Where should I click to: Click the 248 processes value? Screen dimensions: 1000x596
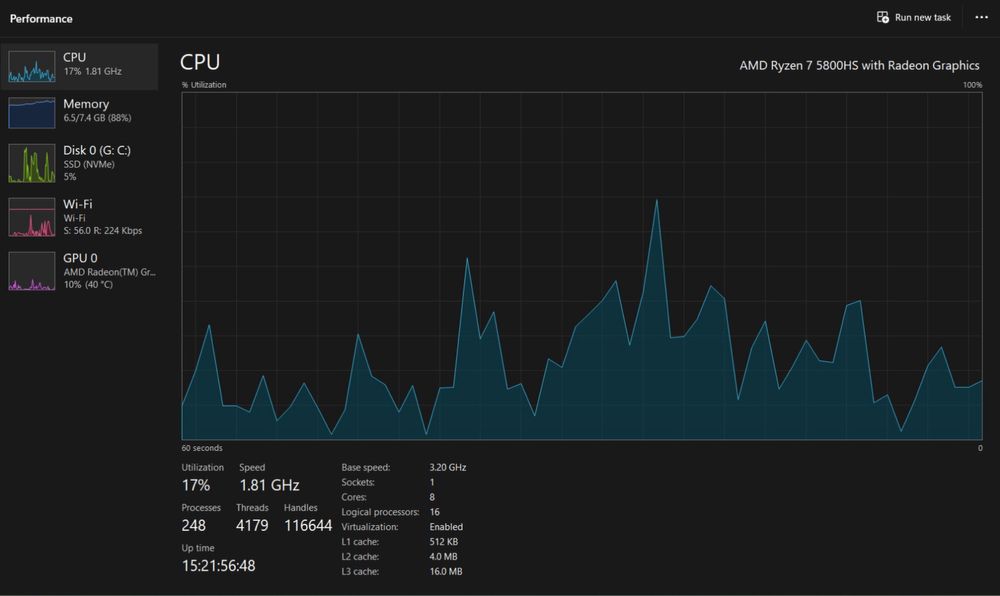coord(193,525)
